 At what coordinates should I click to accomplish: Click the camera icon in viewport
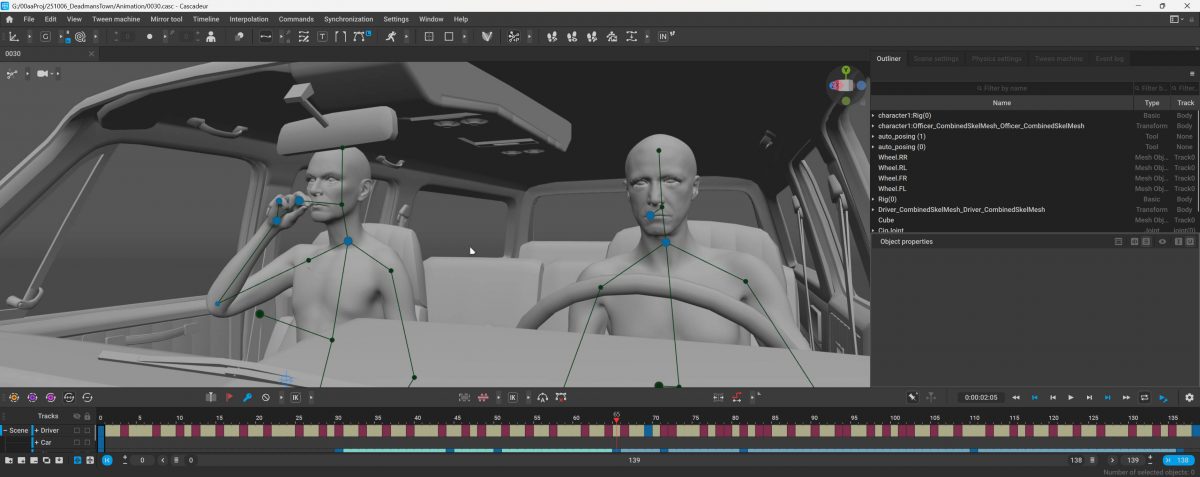pyautogui.click(x=43, y=74)
